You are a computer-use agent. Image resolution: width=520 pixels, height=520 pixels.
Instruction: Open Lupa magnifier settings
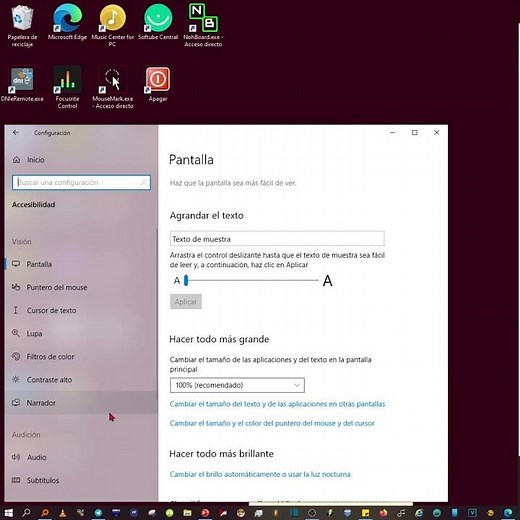pyautogui.click(x=81, y=333)
